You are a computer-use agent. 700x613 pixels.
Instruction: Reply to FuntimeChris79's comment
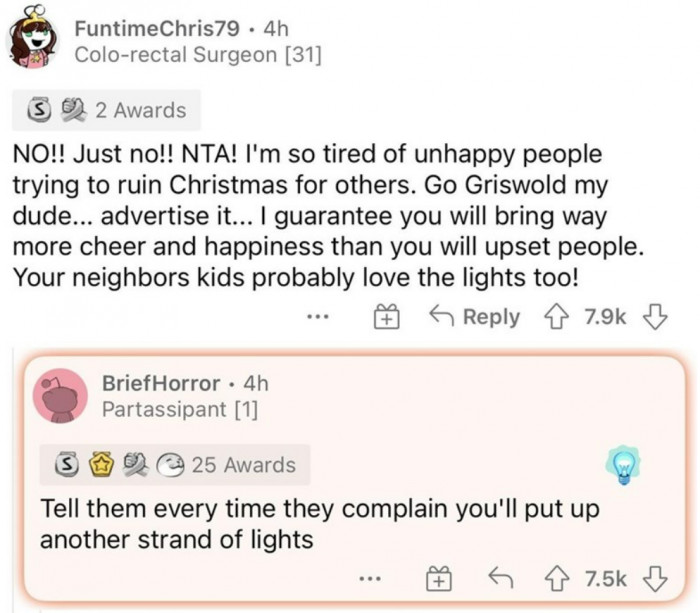475,317
